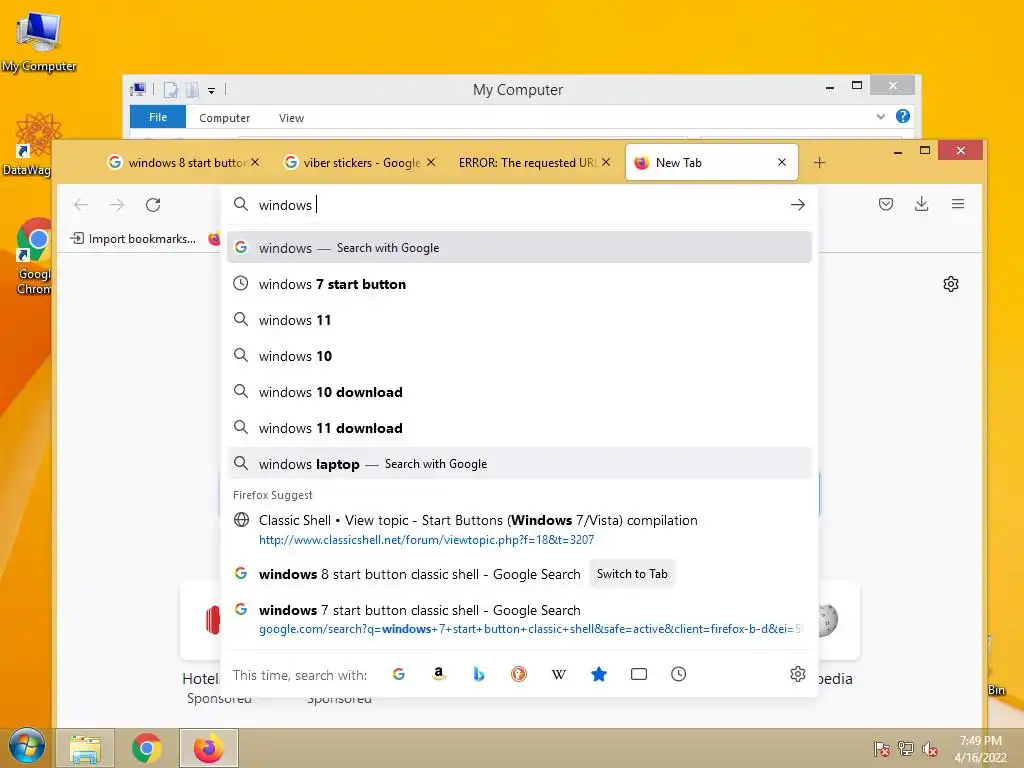Viewport: 1024px width, 768px height.
Task: Click the Properties icon in My Computer title bar
Action: pos(170,90)
